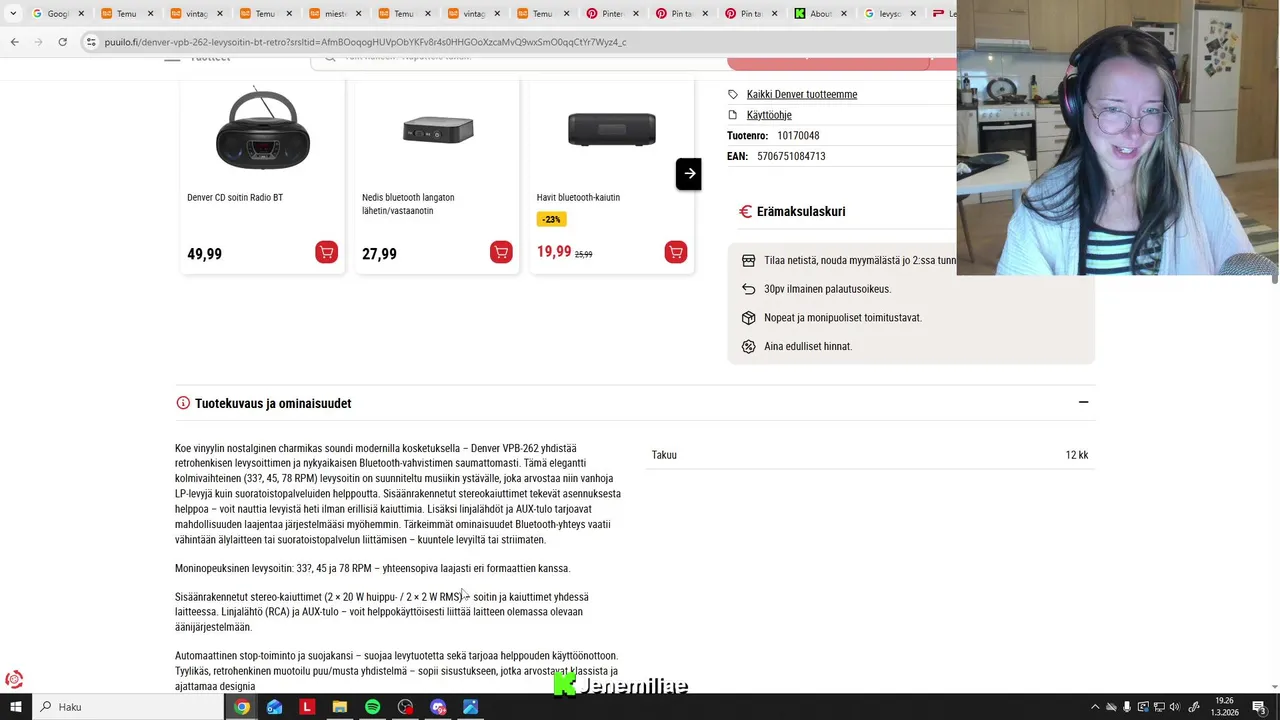Image resolution: width=1280 pixels, height=720 pixels.
Task: Open Erämaksulaskuri calculator
Action: point(801,211)
